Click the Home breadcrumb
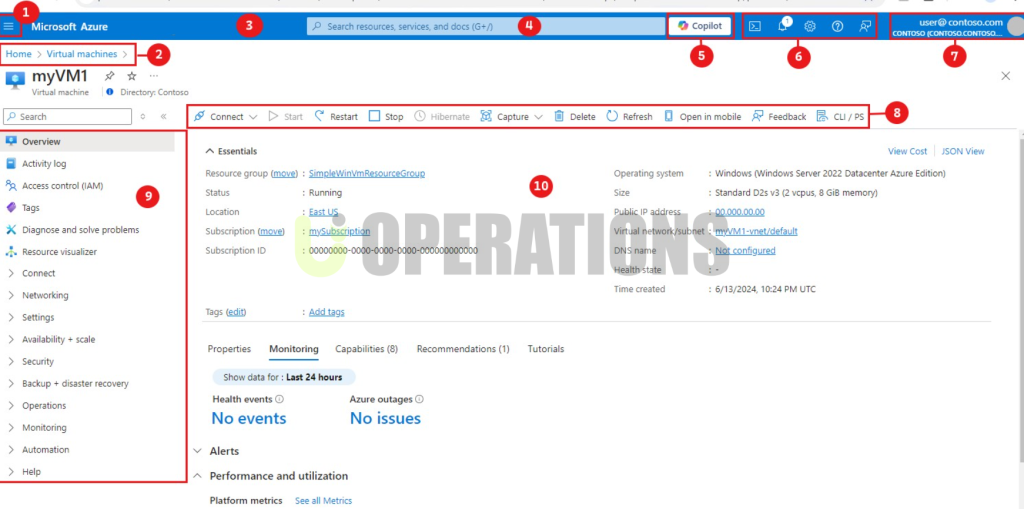Screen dimensions: 1024x509 point(19,54)
